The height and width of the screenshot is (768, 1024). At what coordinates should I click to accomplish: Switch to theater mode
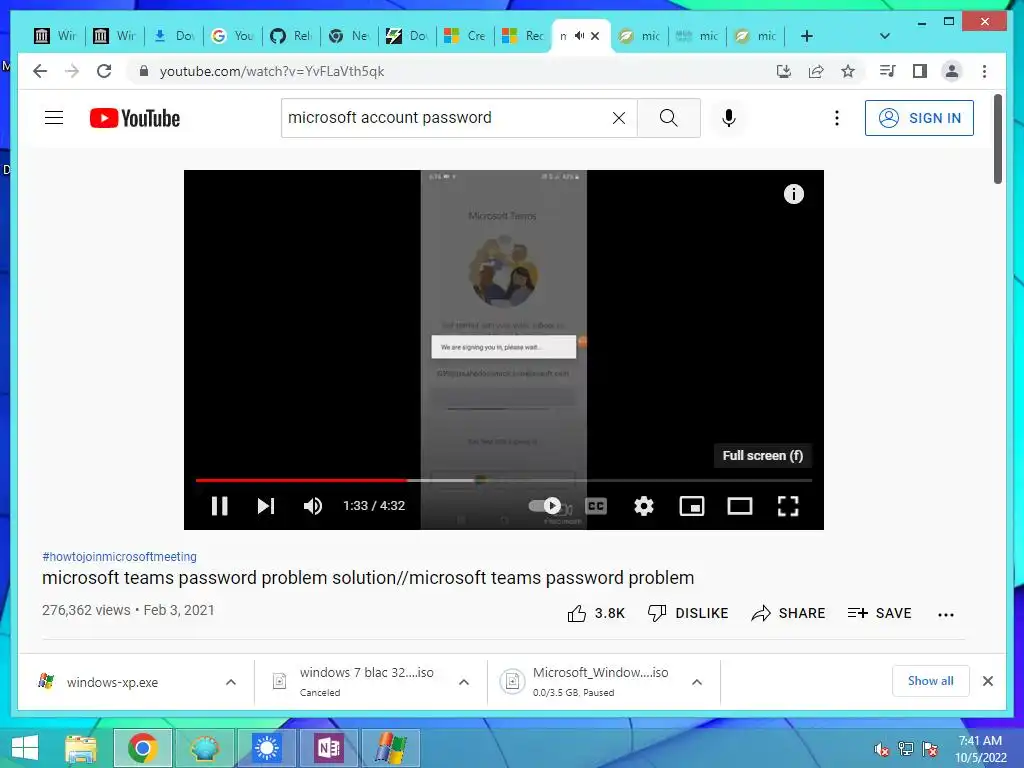(x=740, y=506)
